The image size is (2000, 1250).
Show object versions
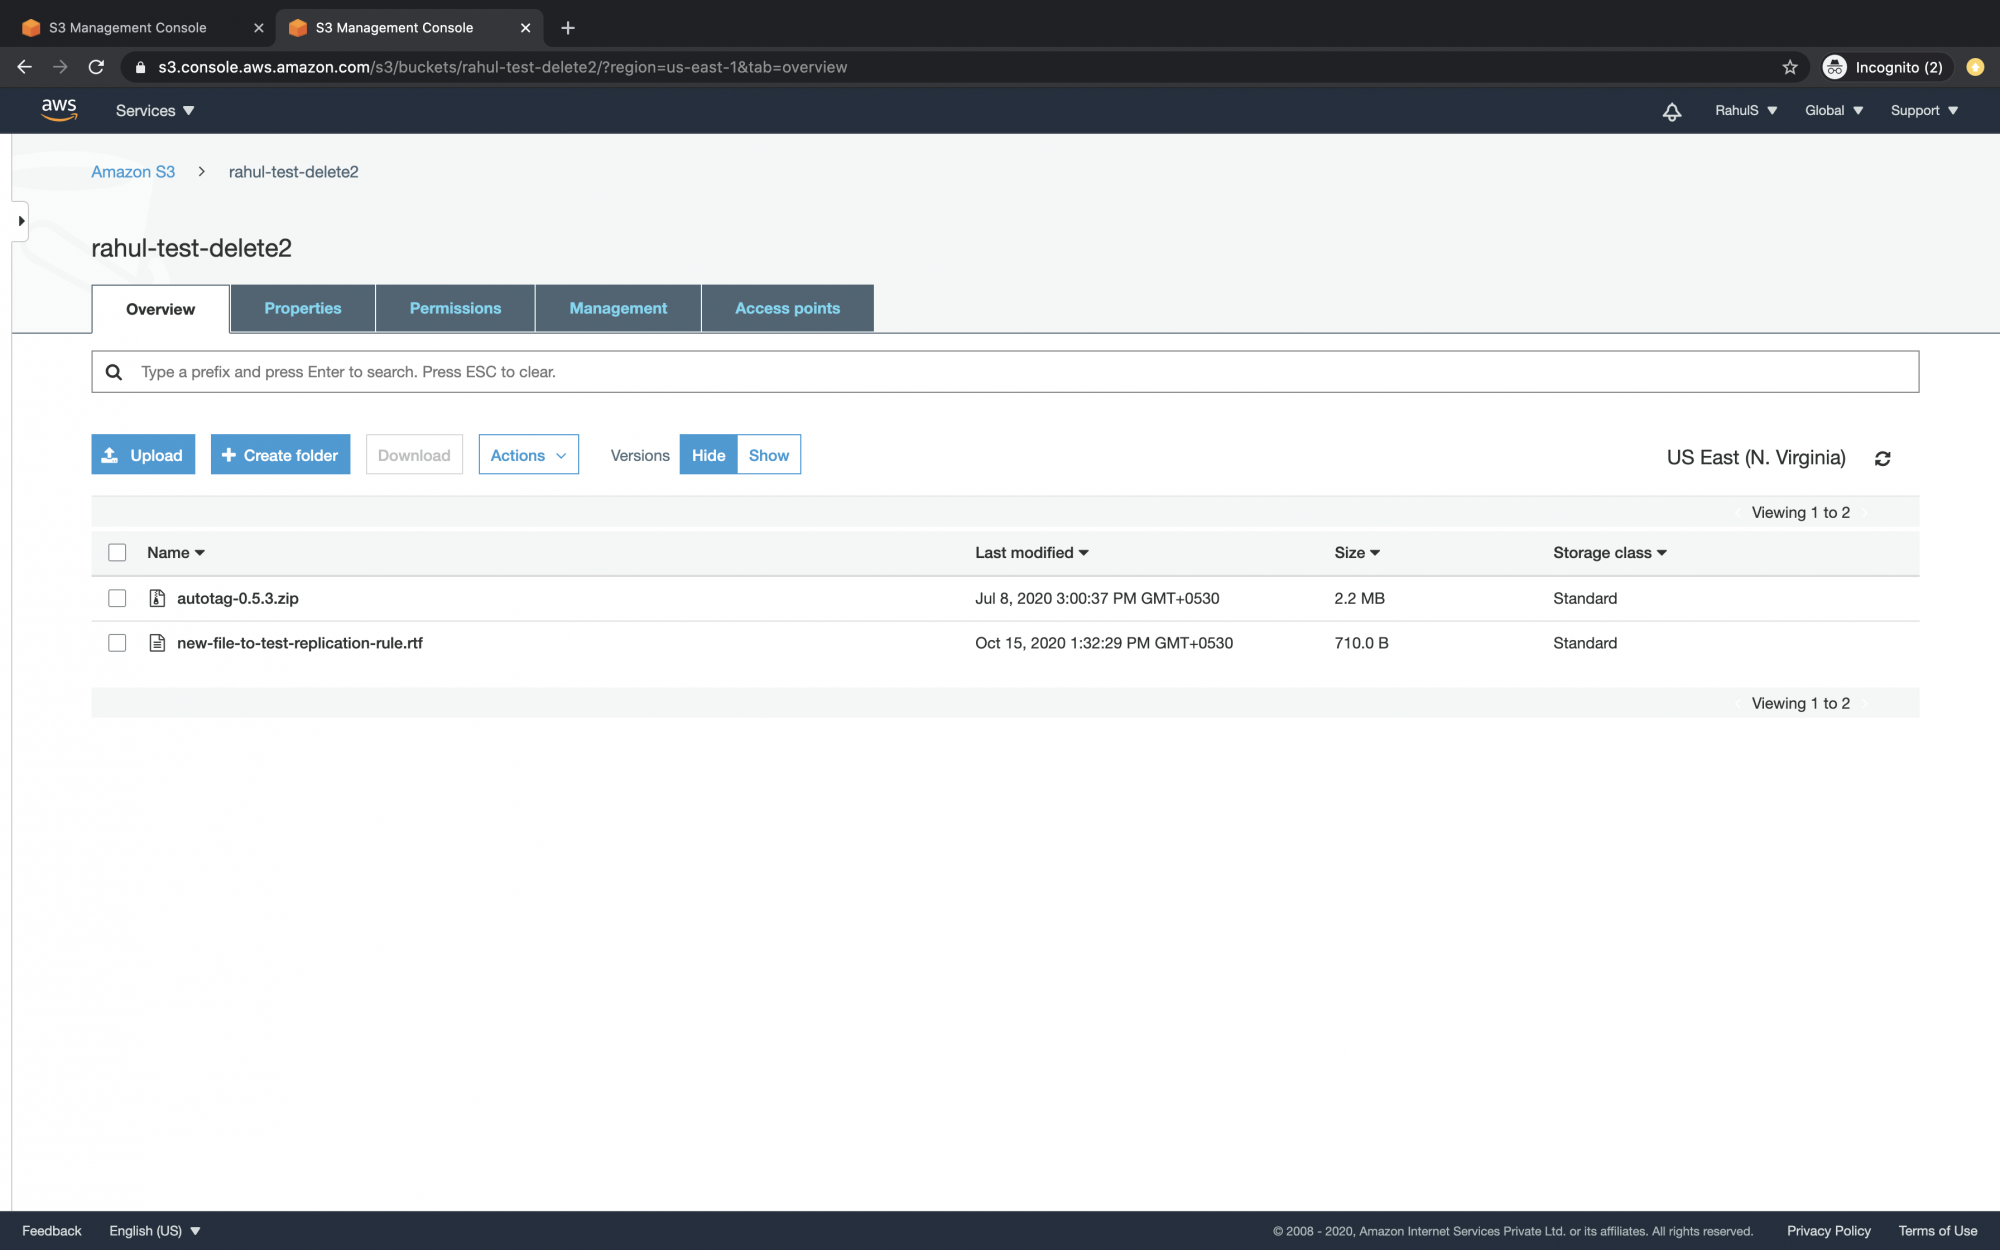tap(768, 455)
